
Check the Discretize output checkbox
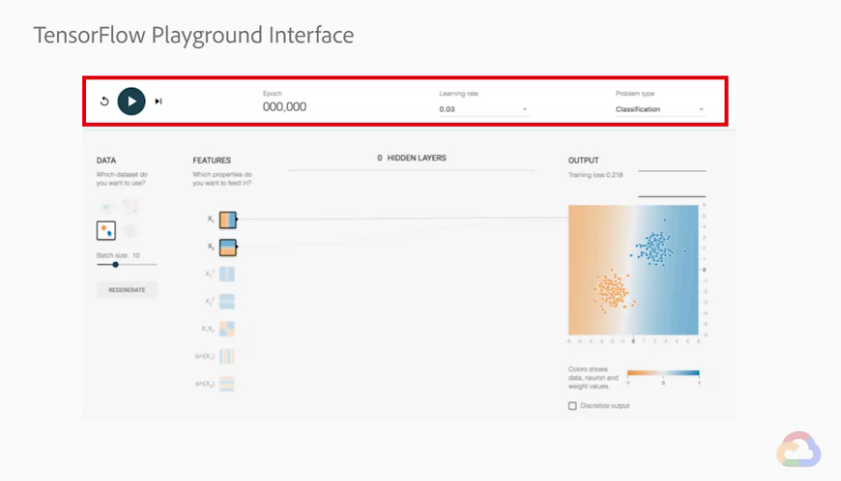[572, 406]
